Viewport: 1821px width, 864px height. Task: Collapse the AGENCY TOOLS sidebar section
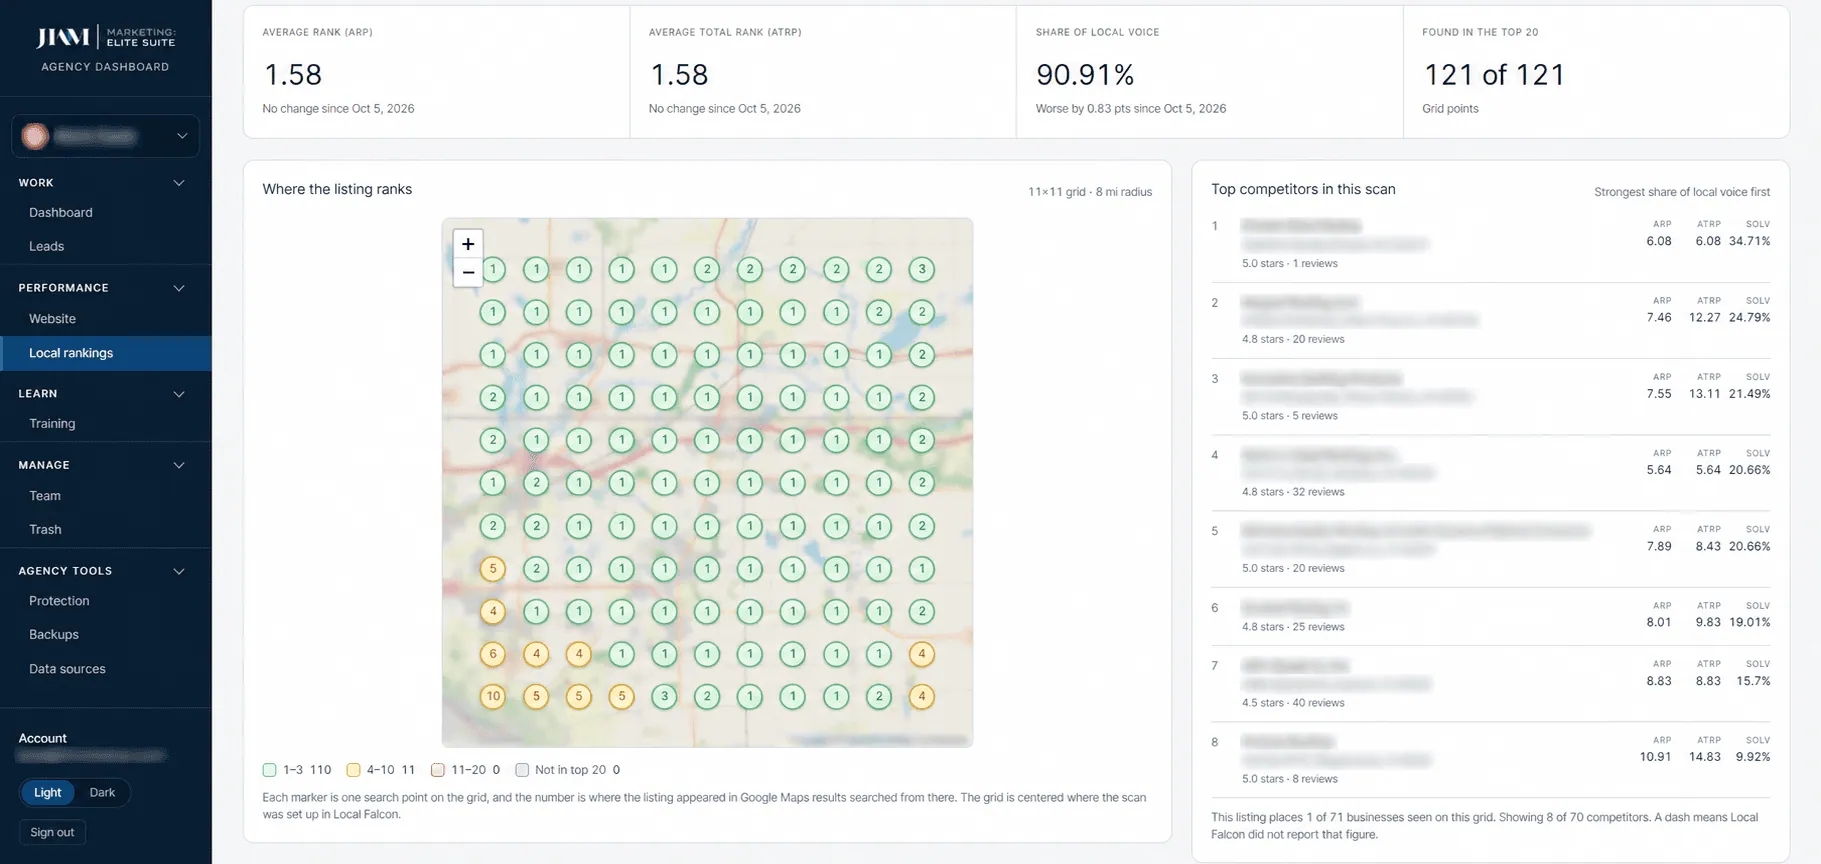coord(179,571)
